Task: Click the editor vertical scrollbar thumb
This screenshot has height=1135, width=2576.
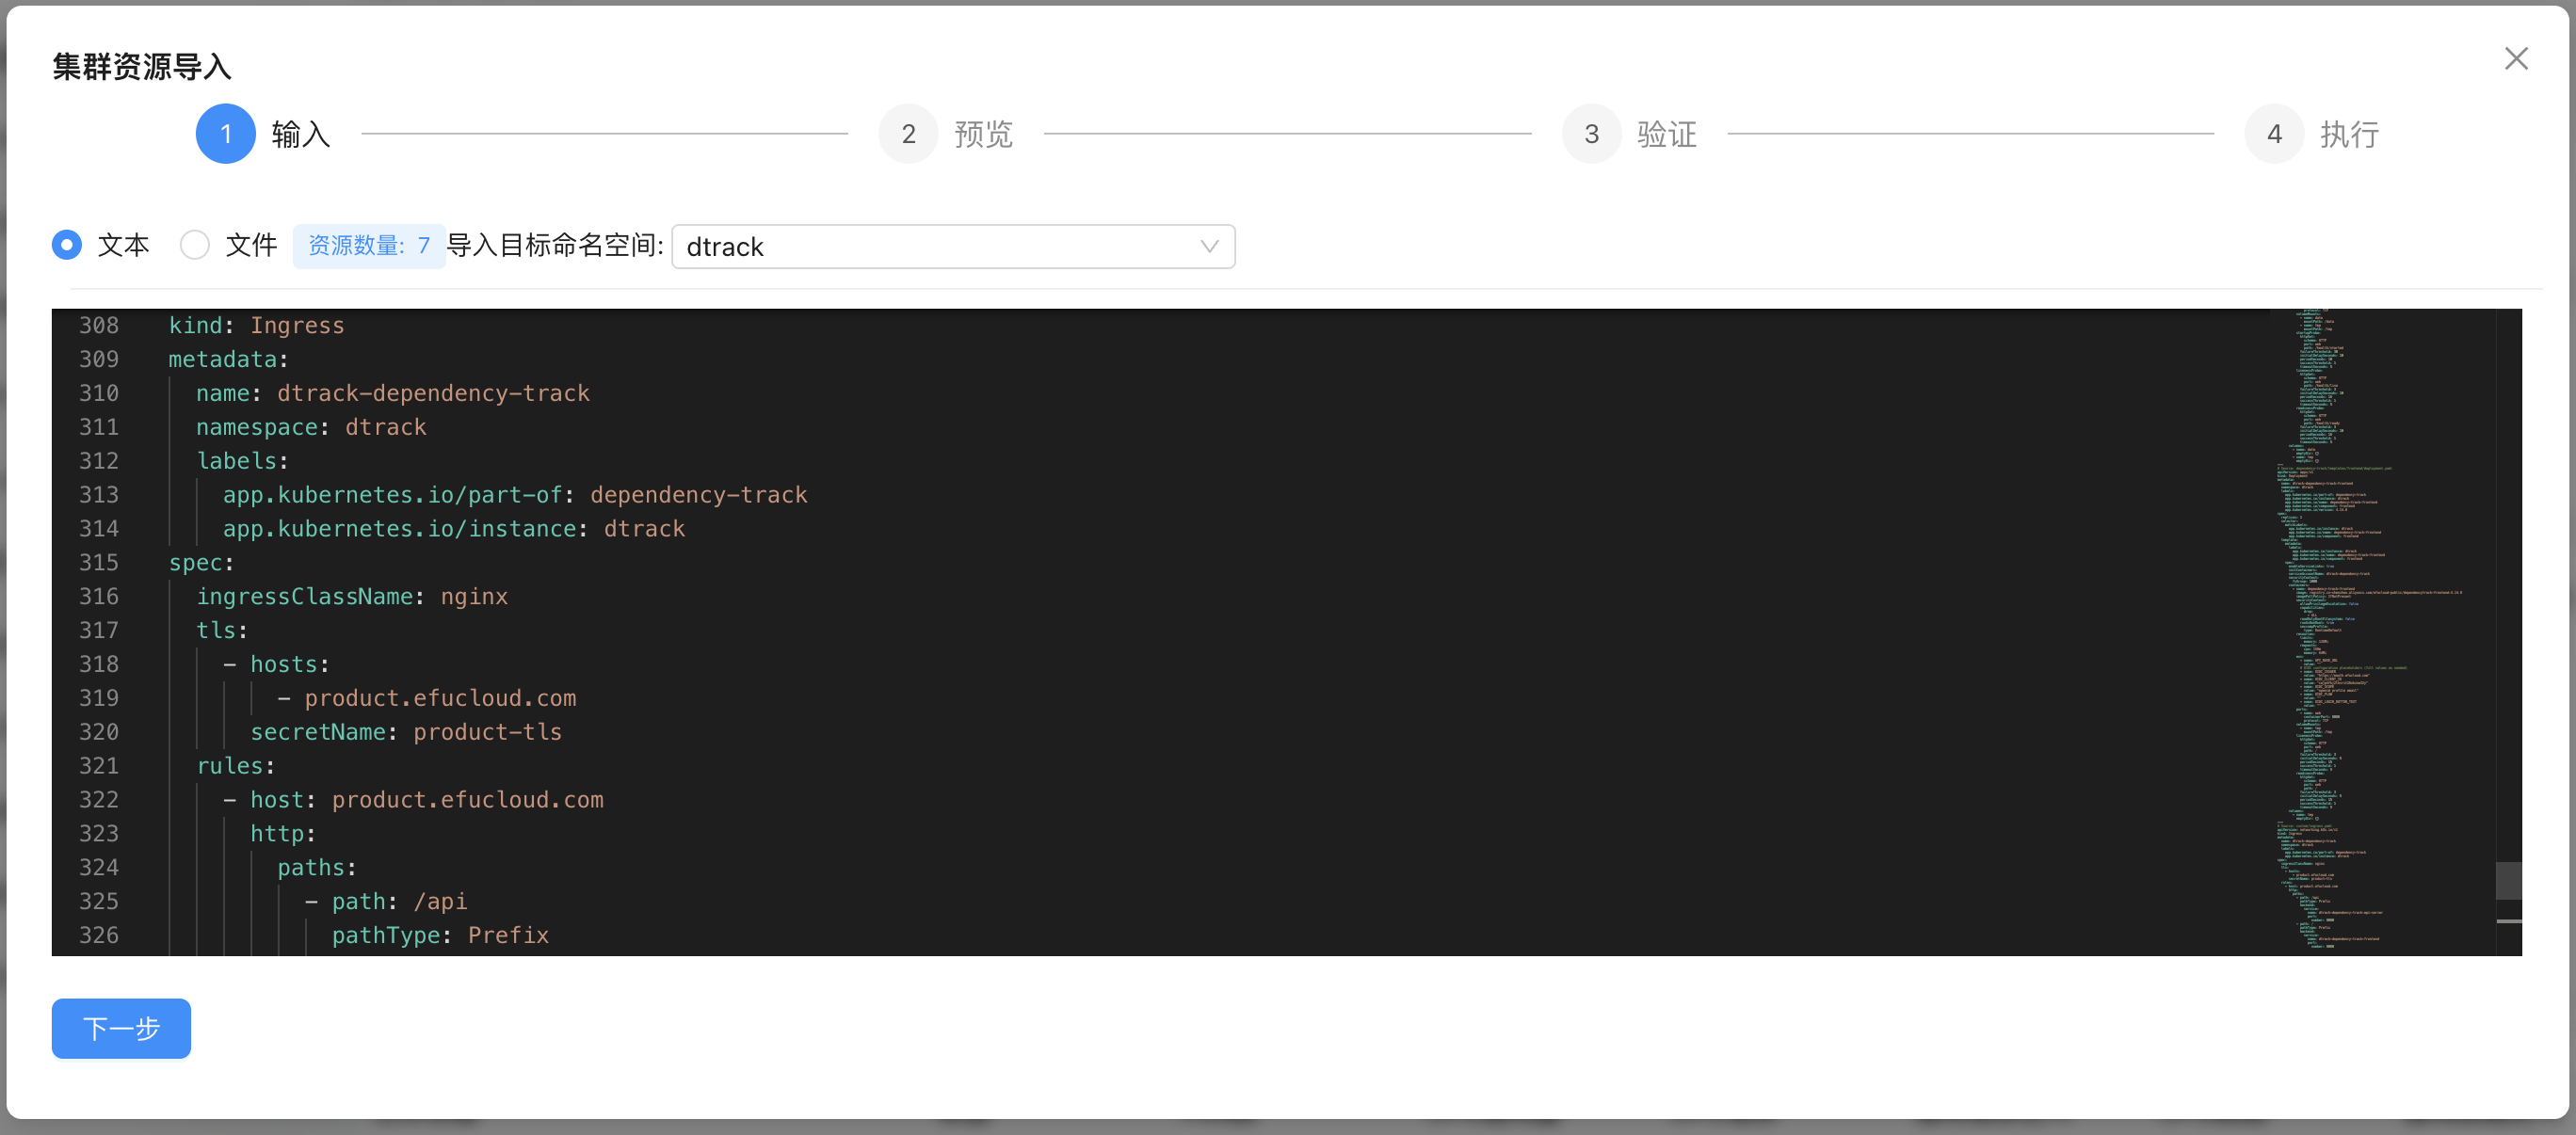Action: click(2507, 880)
